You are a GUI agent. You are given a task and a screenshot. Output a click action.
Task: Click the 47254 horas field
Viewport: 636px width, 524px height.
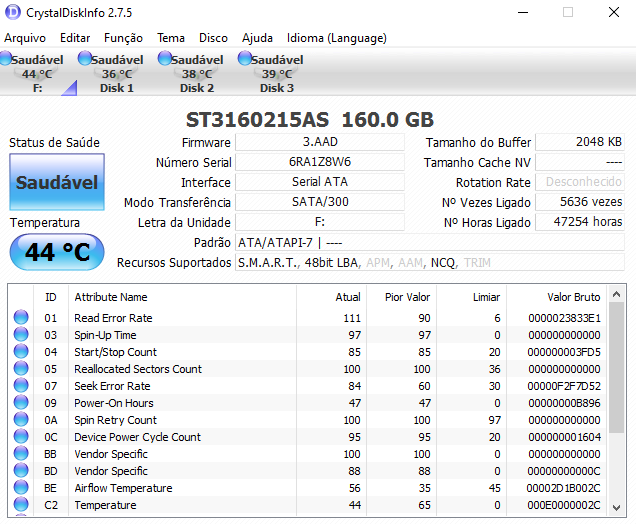point(580,222)
